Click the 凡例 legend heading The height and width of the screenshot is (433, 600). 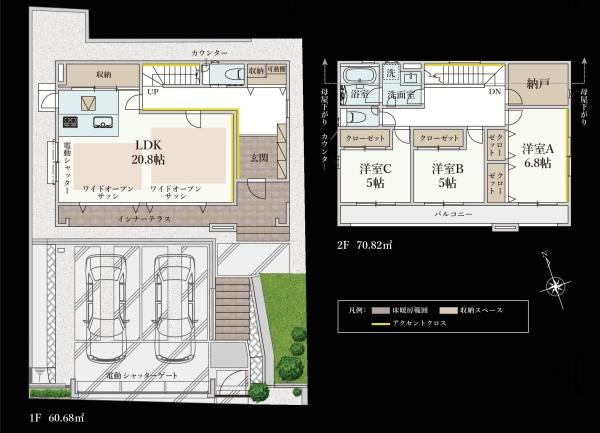click(x=355, y=310)
